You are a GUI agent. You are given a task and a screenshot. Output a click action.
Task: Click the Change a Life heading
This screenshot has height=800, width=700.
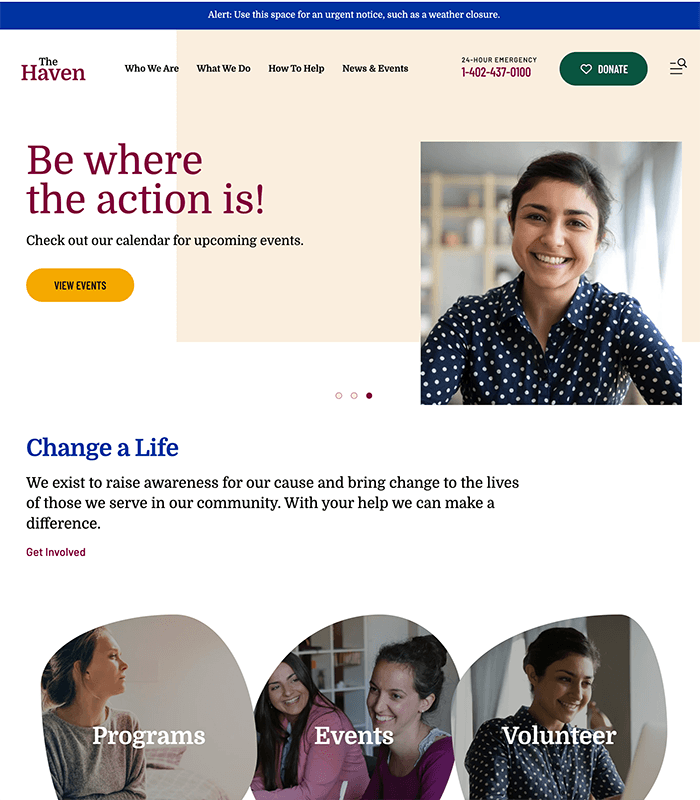click(103, 447)
